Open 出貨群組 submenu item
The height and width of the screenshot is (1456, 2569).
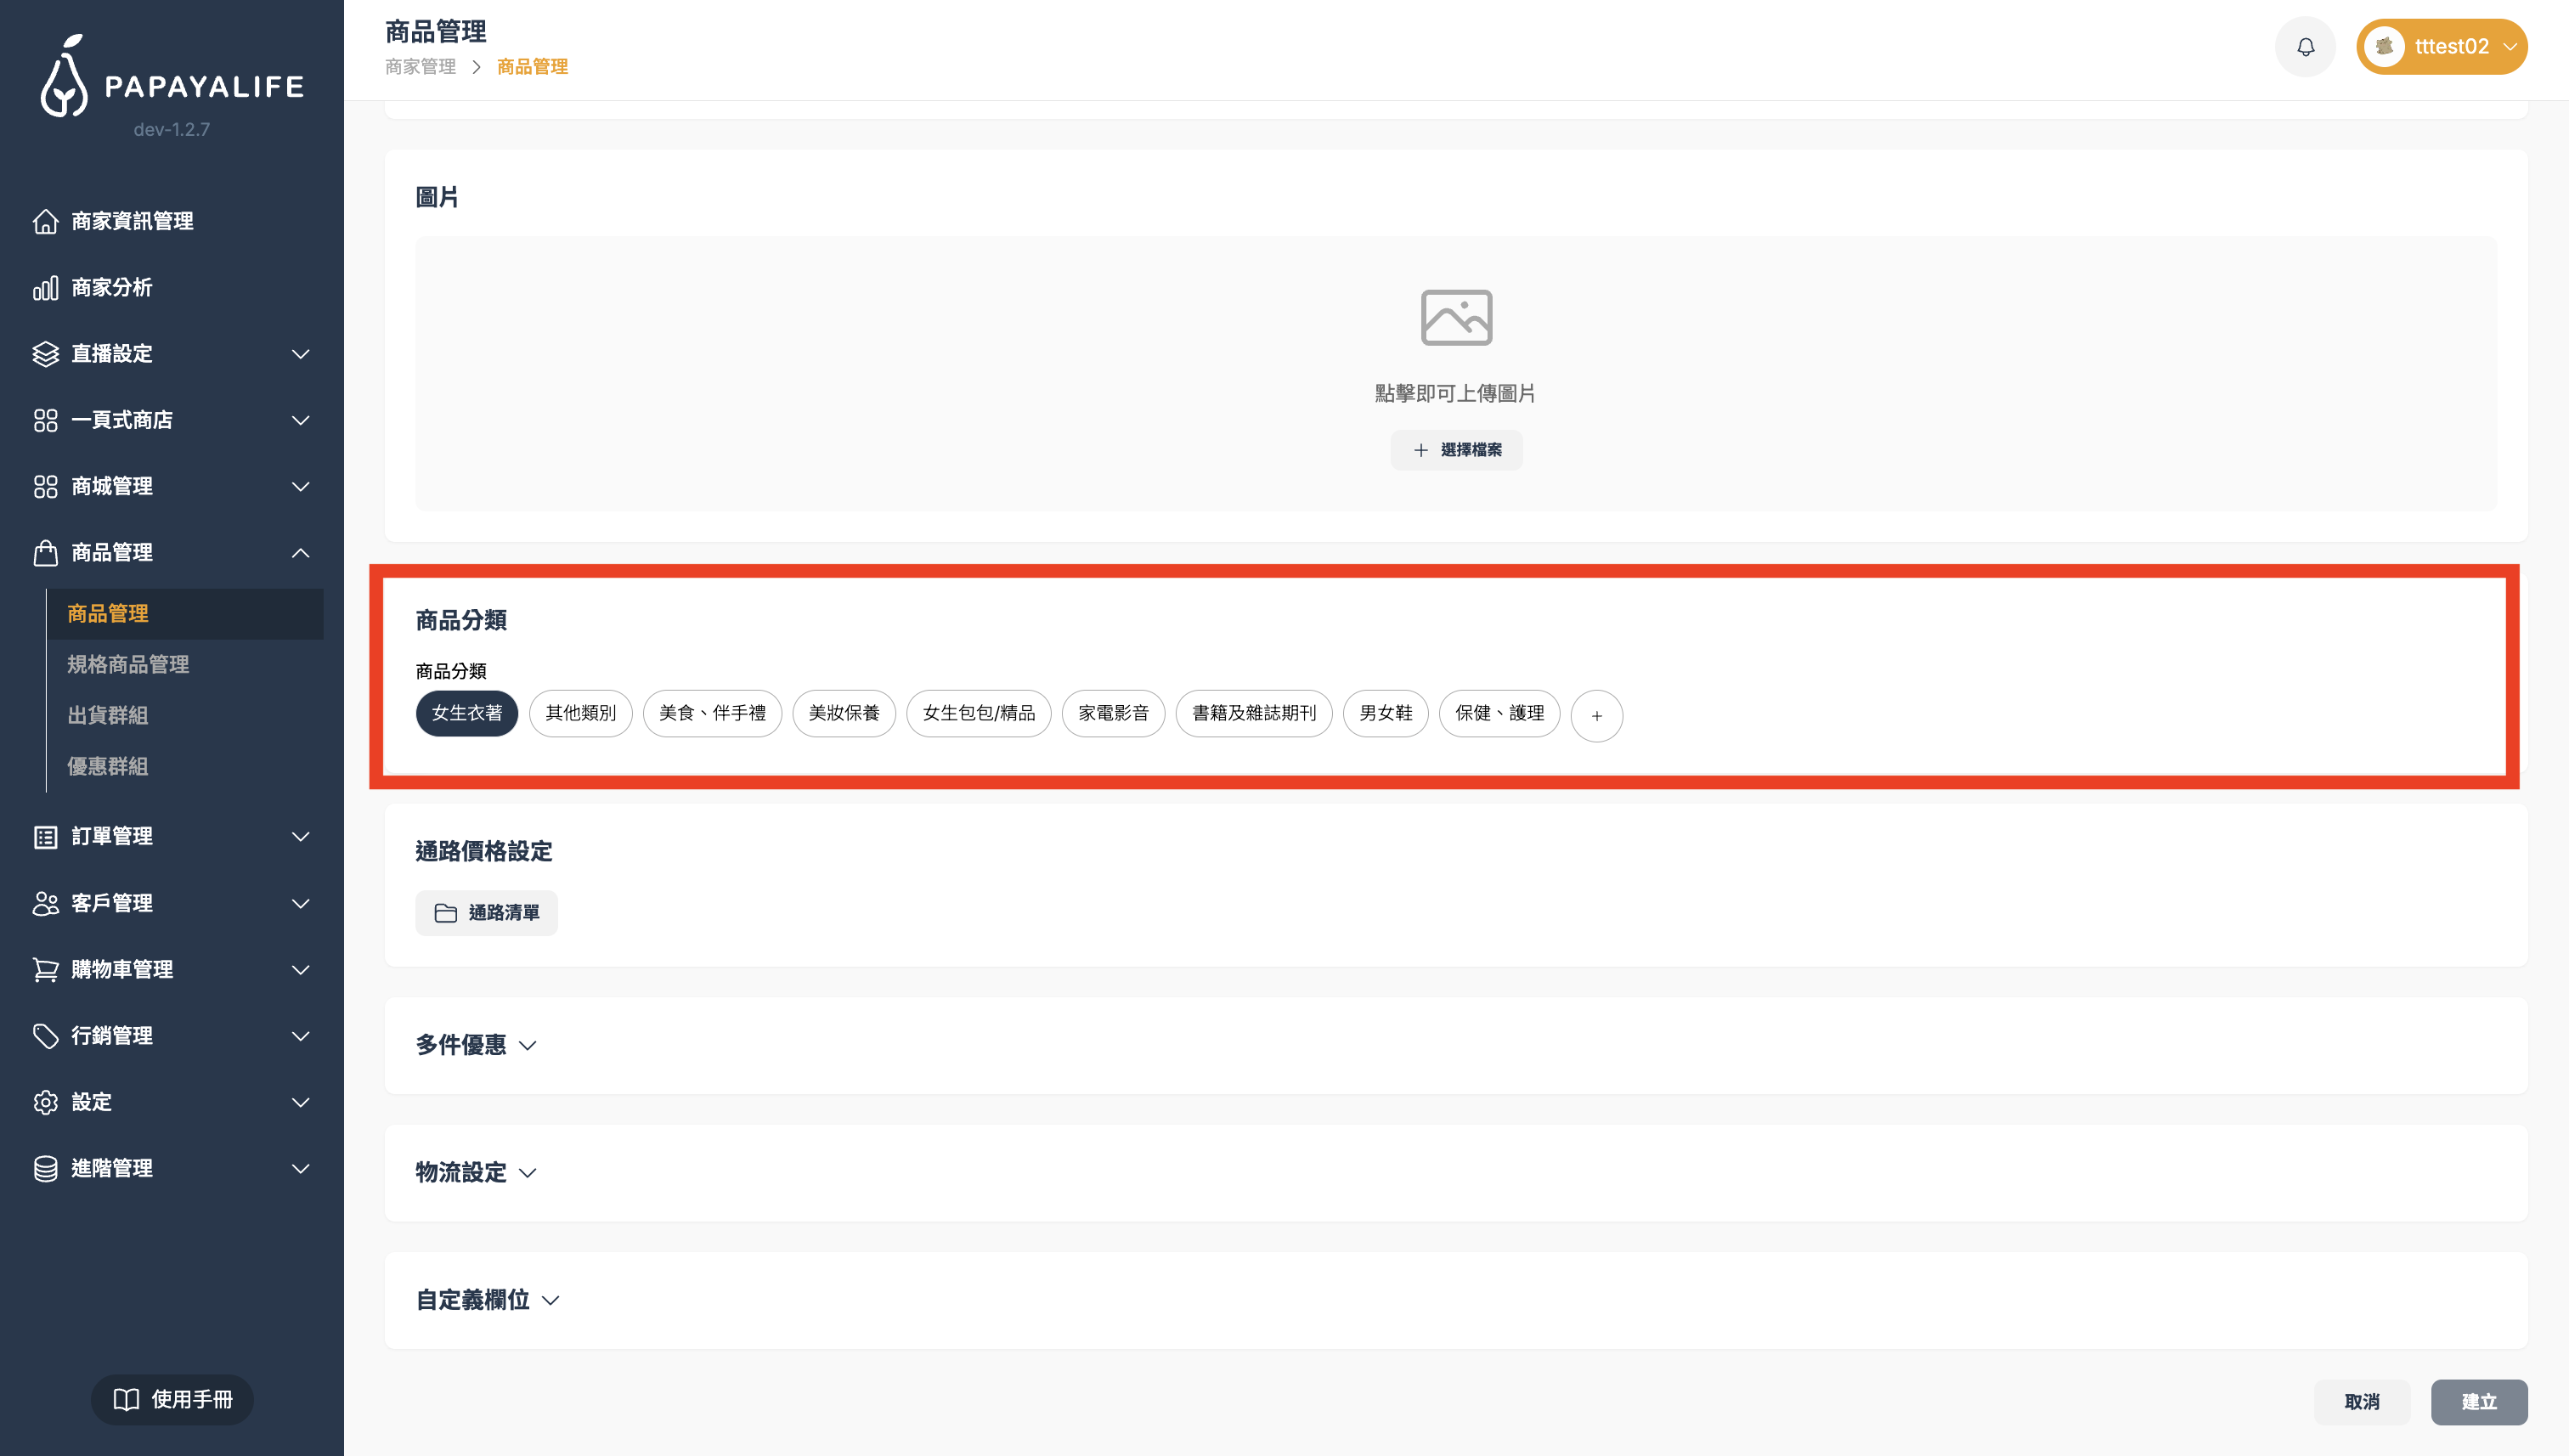tap(108, 716)
